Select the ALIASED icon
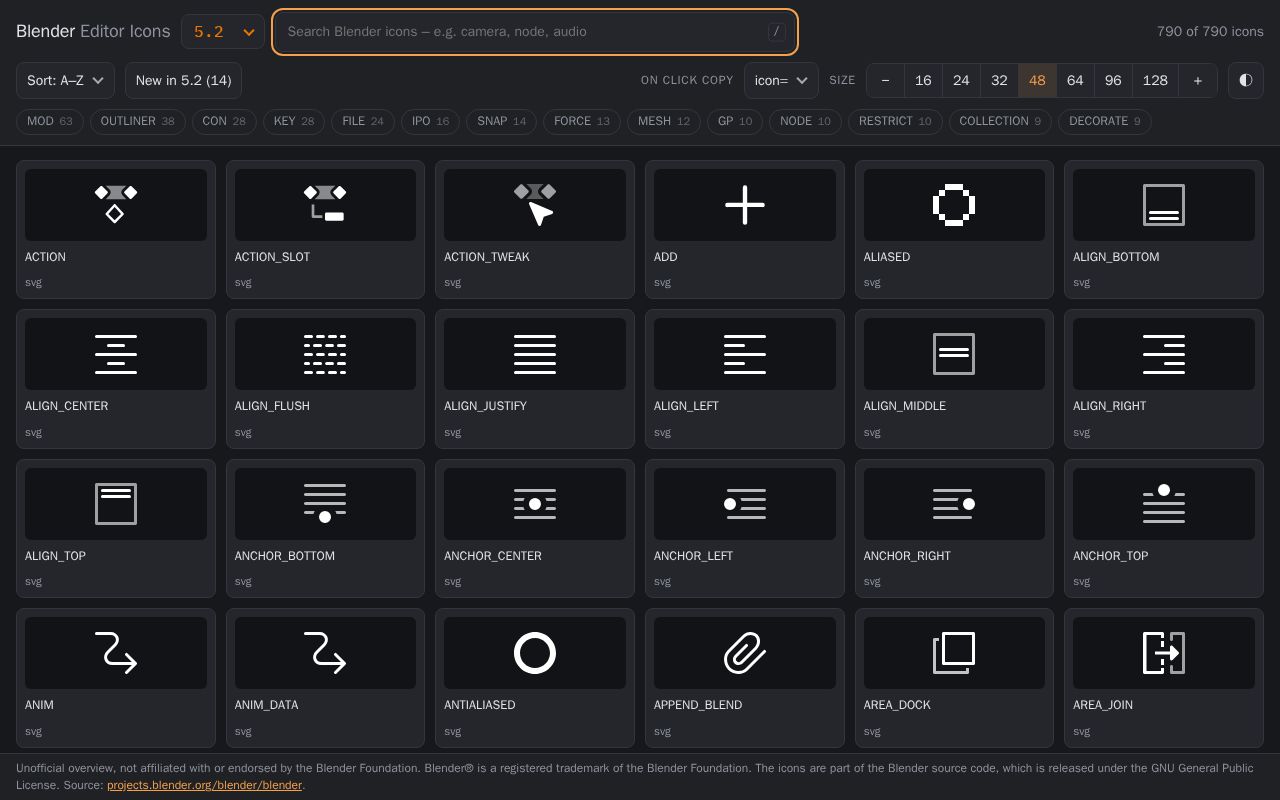This screenshot has height=800, width=1280. (x=954, y=229)
